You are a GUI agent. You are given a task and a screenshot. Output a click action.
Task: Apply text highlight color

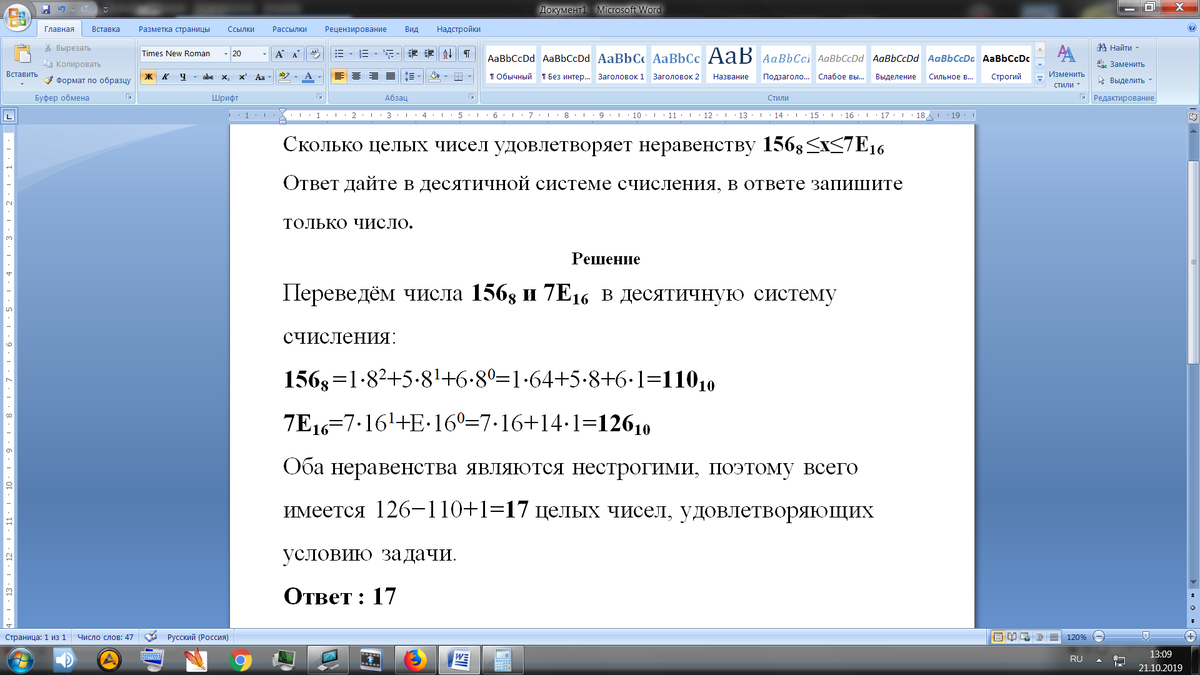click(284, 77)
